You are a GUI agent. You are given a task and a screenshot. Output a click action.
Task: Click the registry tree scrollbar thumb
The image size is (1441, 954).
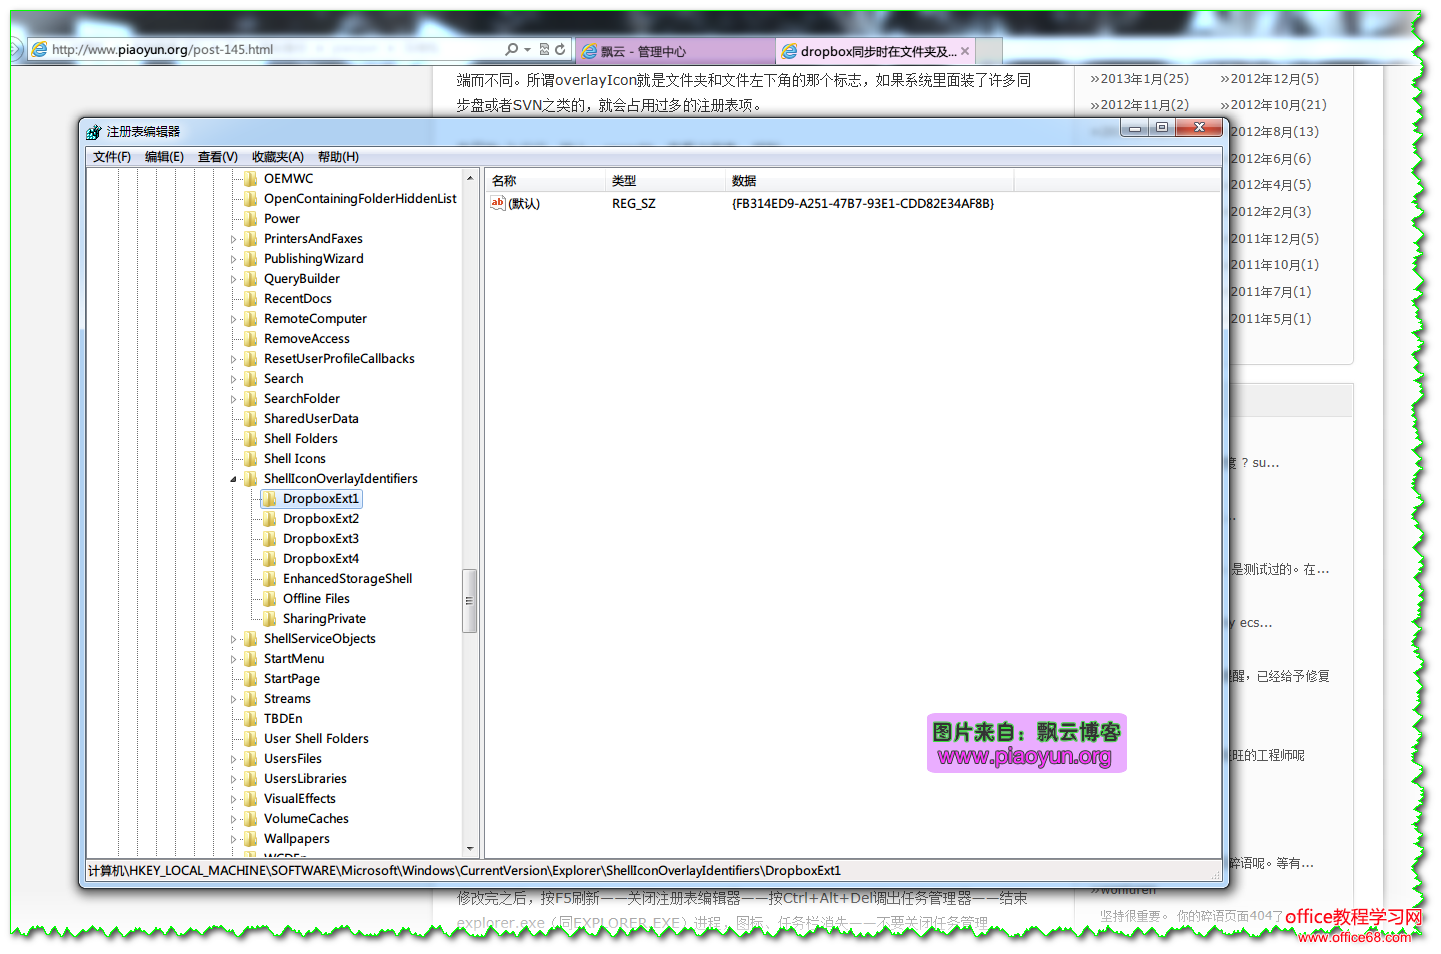pos(469,601)
